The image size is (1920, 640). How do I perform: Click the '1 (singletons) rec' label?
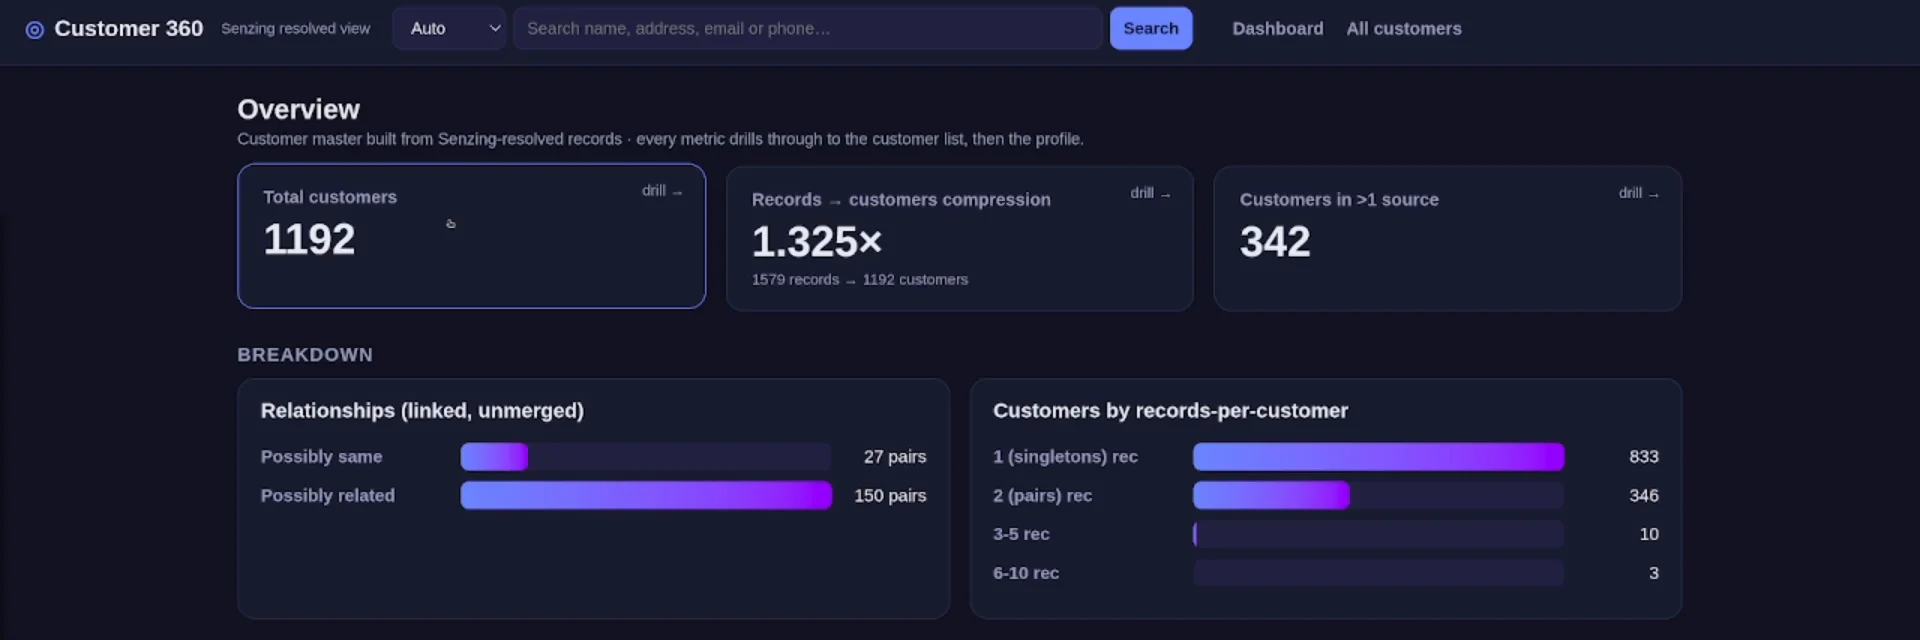1065,457
